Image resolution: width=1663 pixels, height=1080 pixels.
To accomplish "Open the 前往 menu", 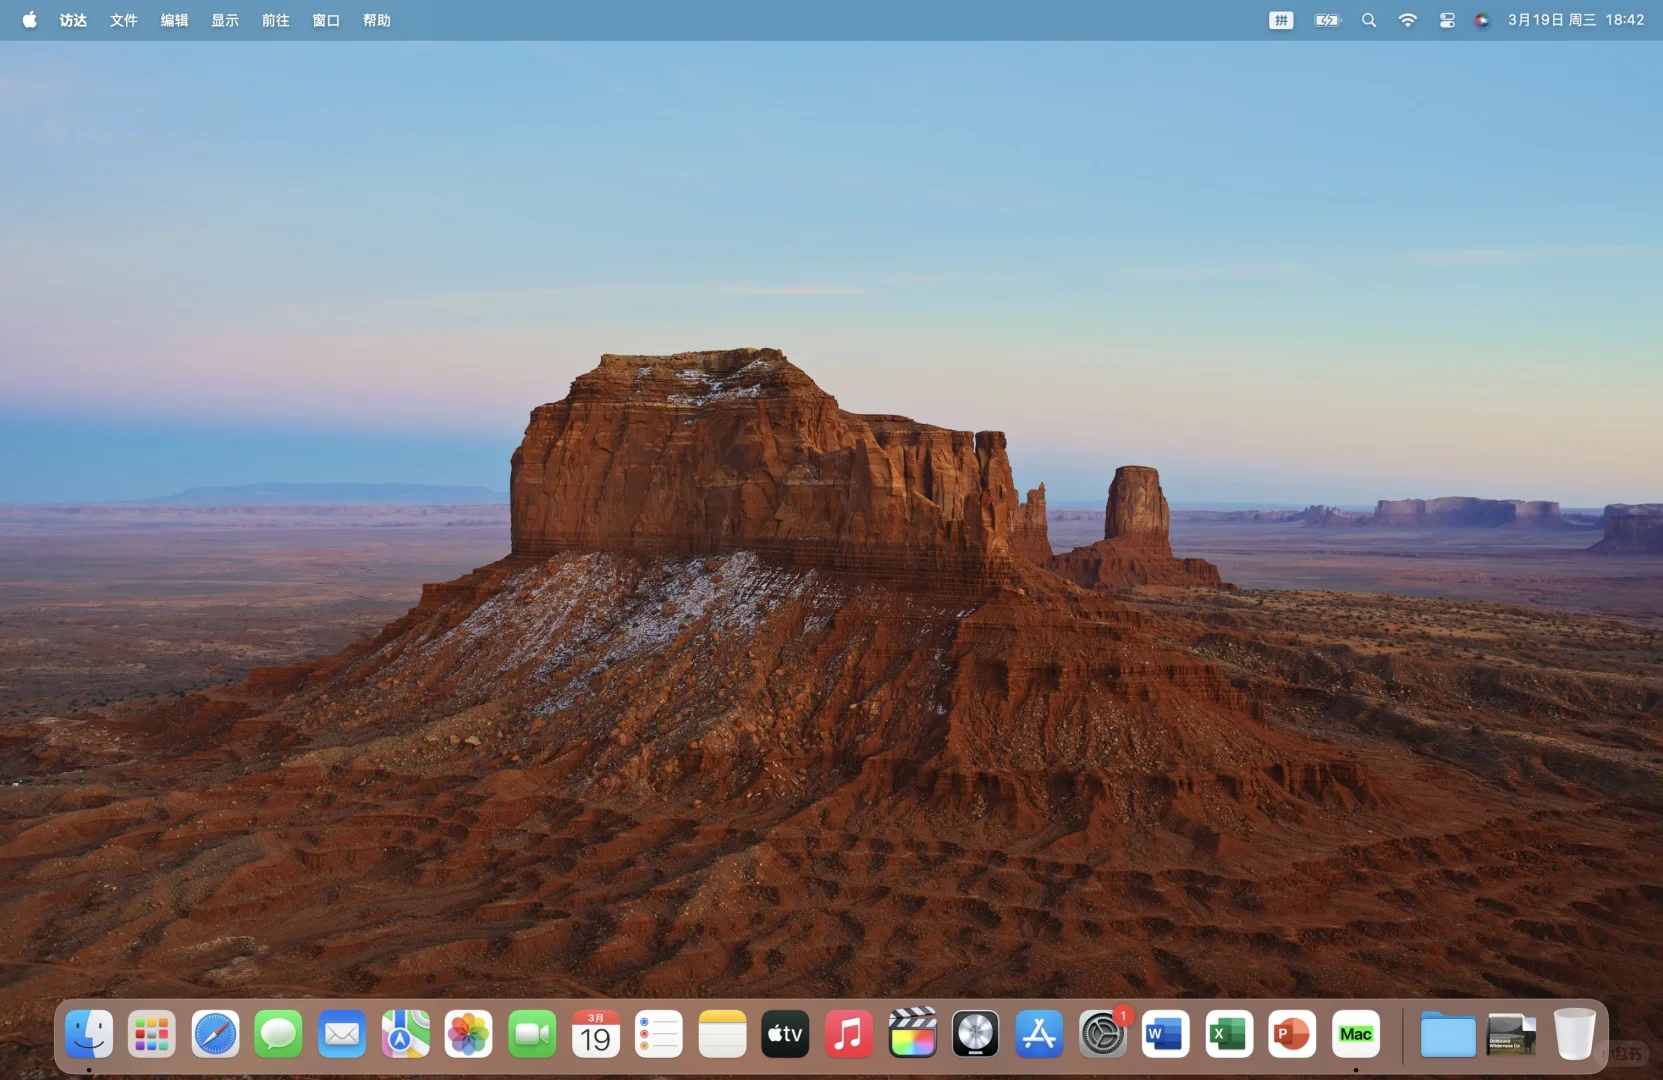I will pyautogui.click(x=276, y=20).
